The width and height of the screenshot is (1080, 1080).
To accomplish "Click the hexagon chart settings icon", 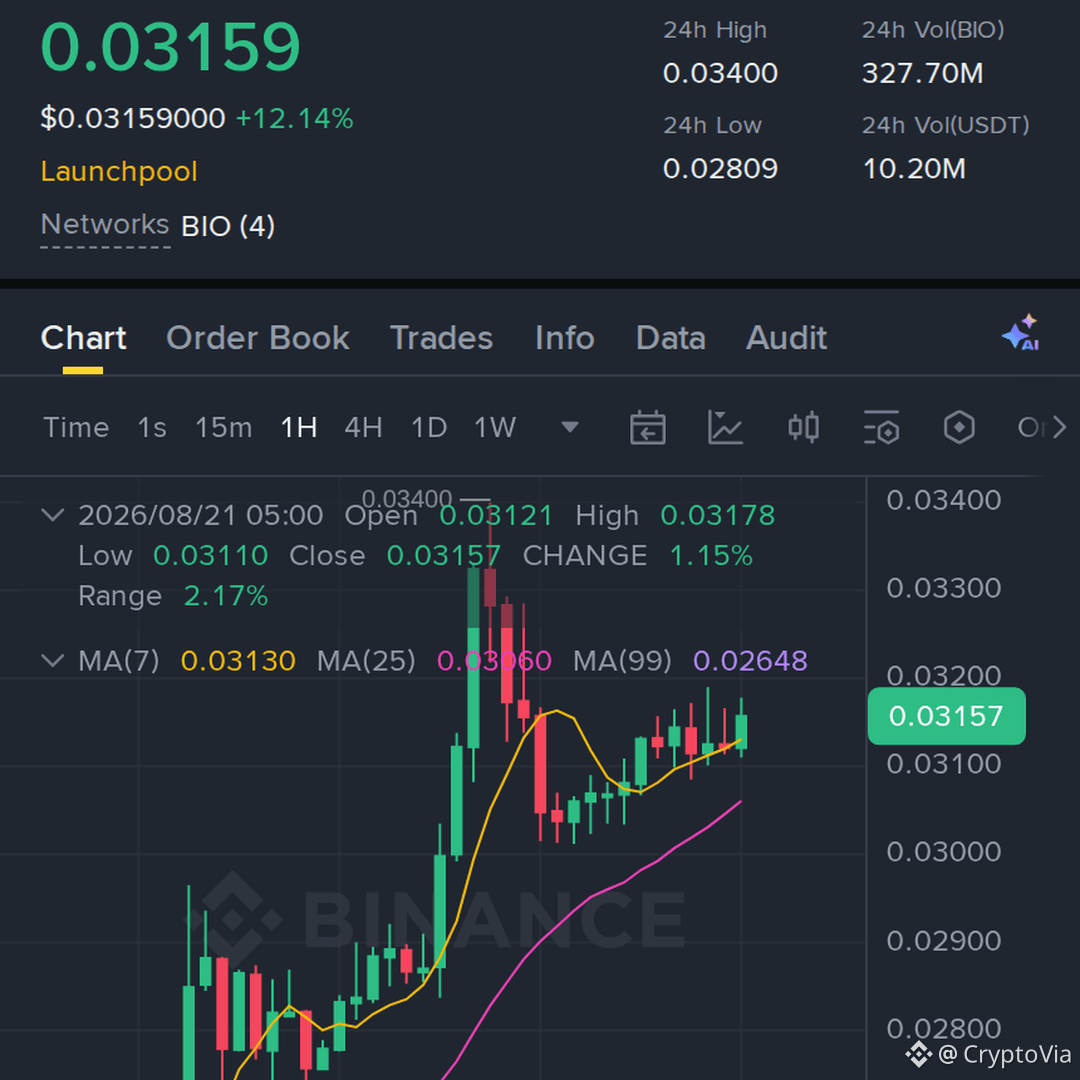I will click(959, 428).
